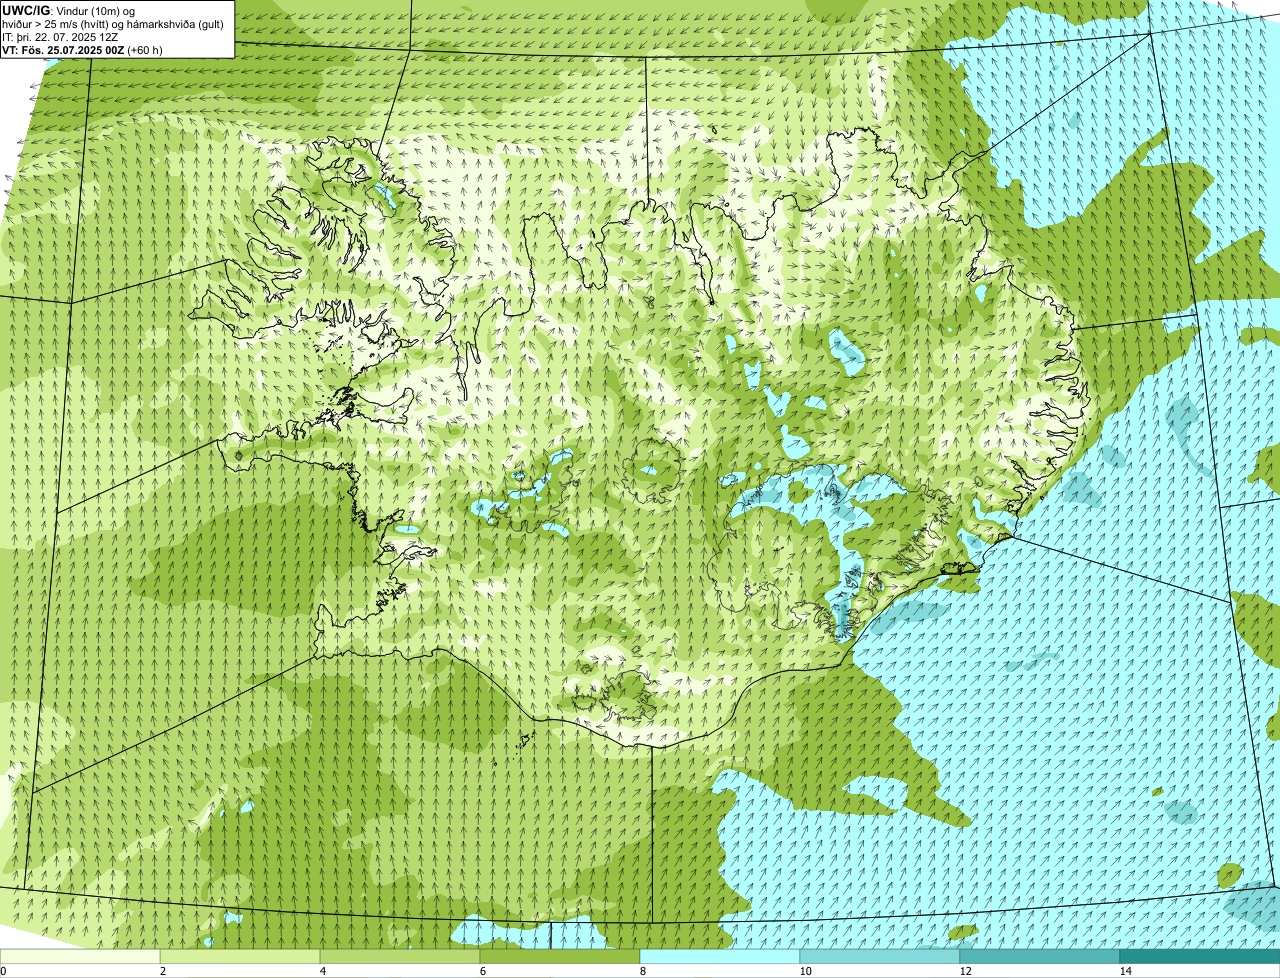Click the 0–2 m/s palest legend swatch
The height and width of the screenshot is (978, 1280).
(x=80, y=956)
